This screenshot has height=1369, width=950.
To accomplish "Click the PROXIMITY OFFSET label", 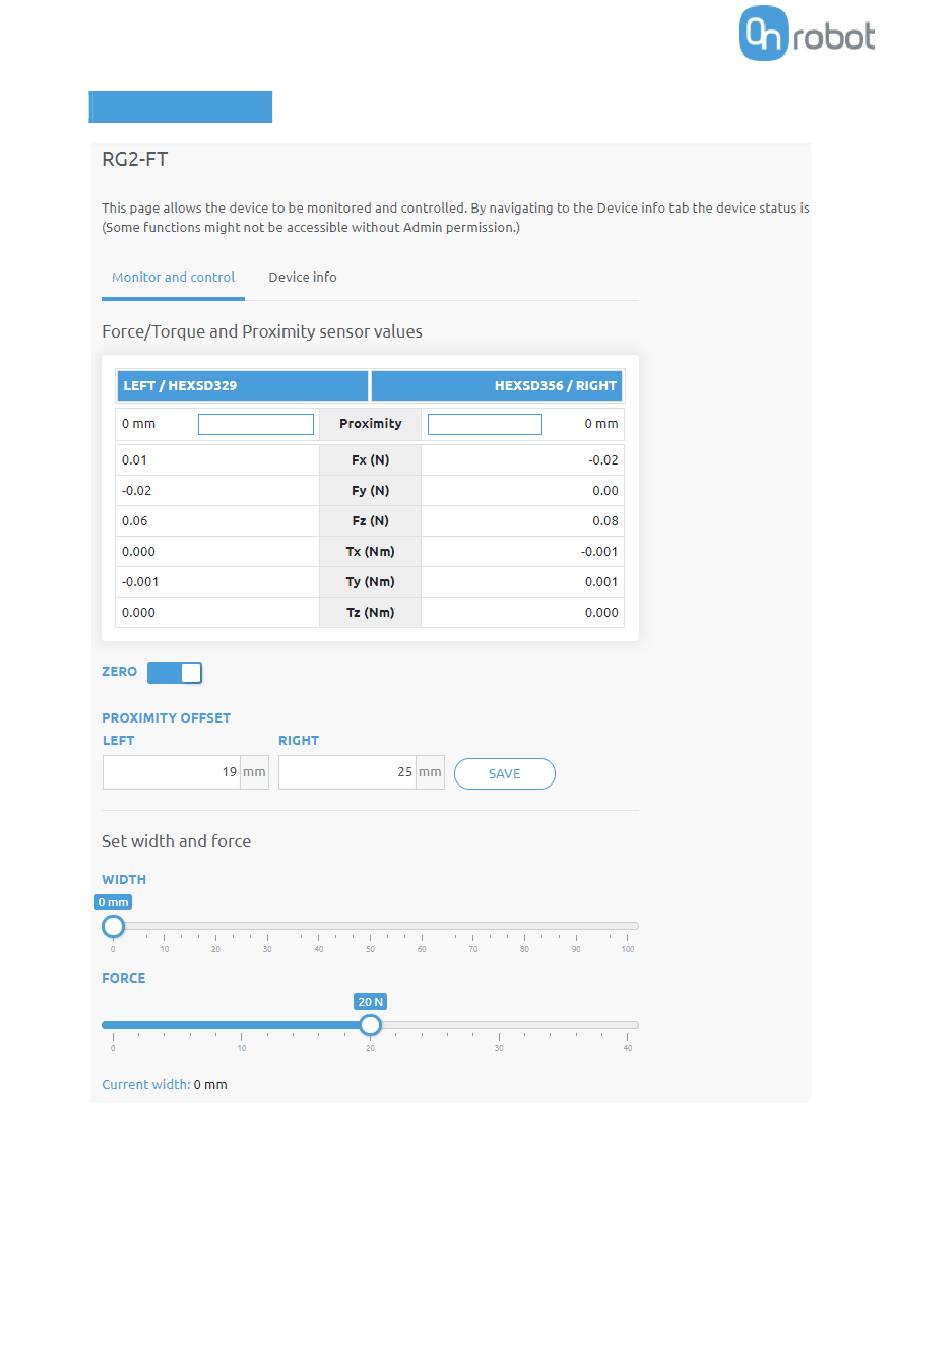I will click(x=166, y=718).
